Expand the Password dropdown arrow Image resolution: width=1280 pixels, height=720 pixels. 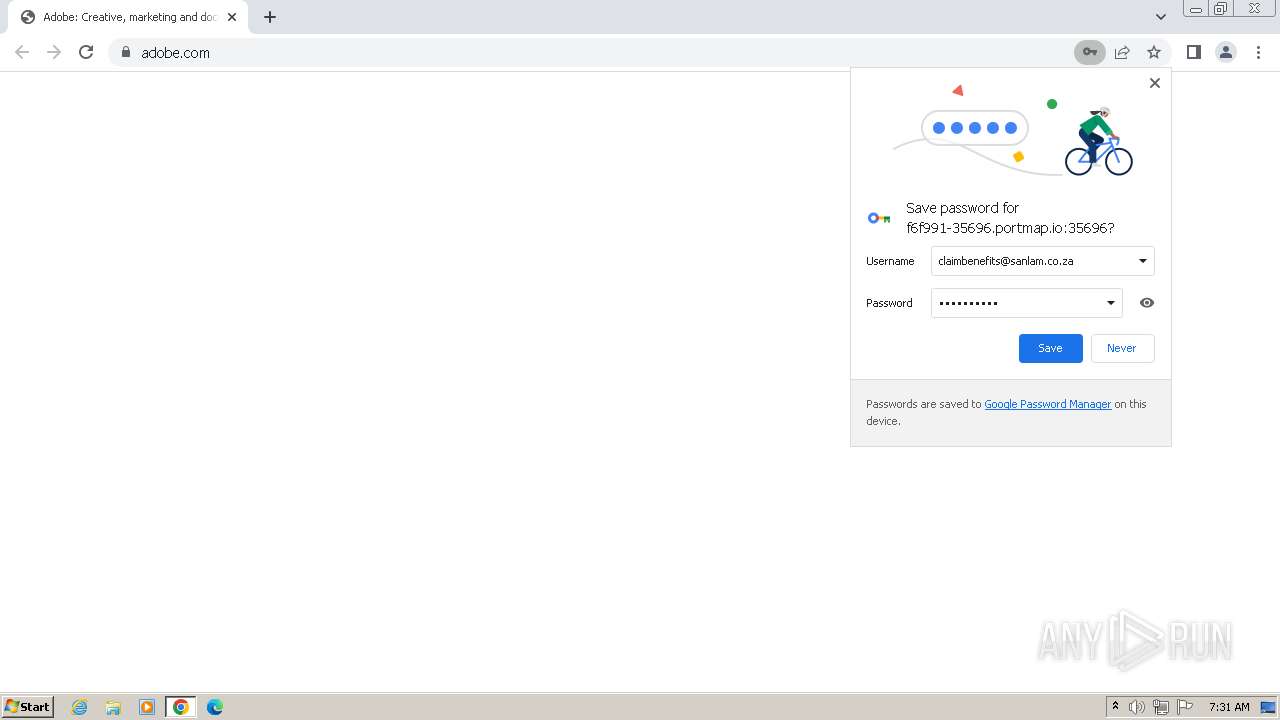pyautogui.click(x=1111, y=303)
